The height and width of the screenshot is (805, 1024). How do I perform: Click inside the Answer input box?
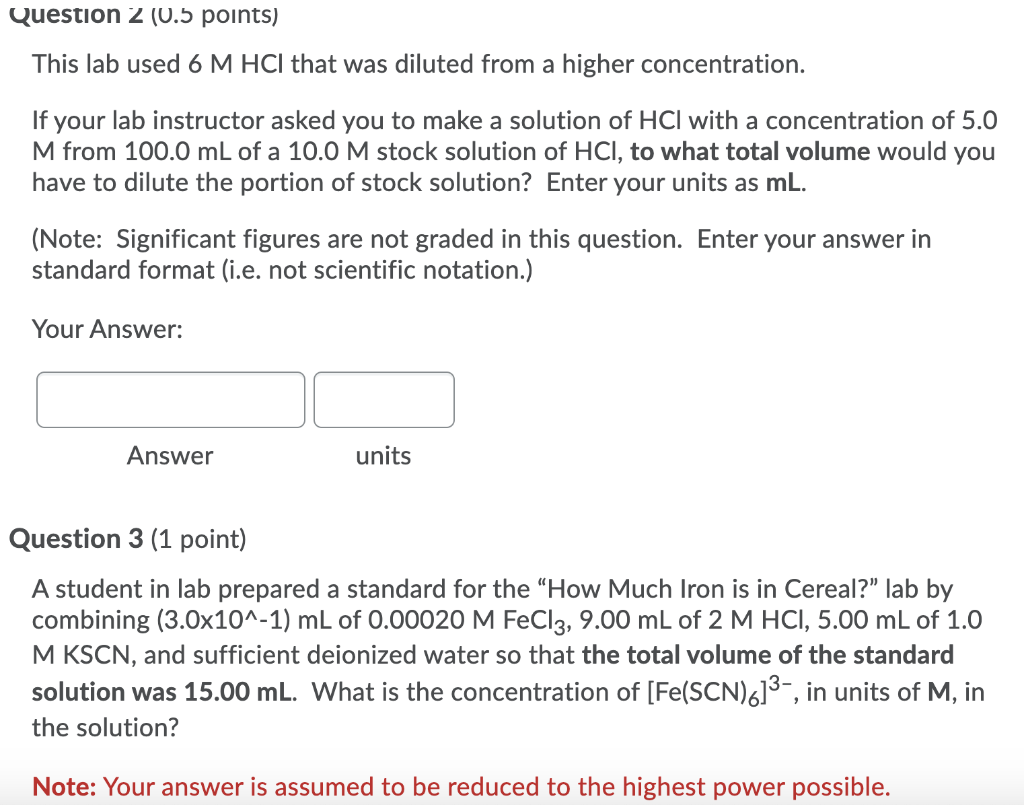170,399
